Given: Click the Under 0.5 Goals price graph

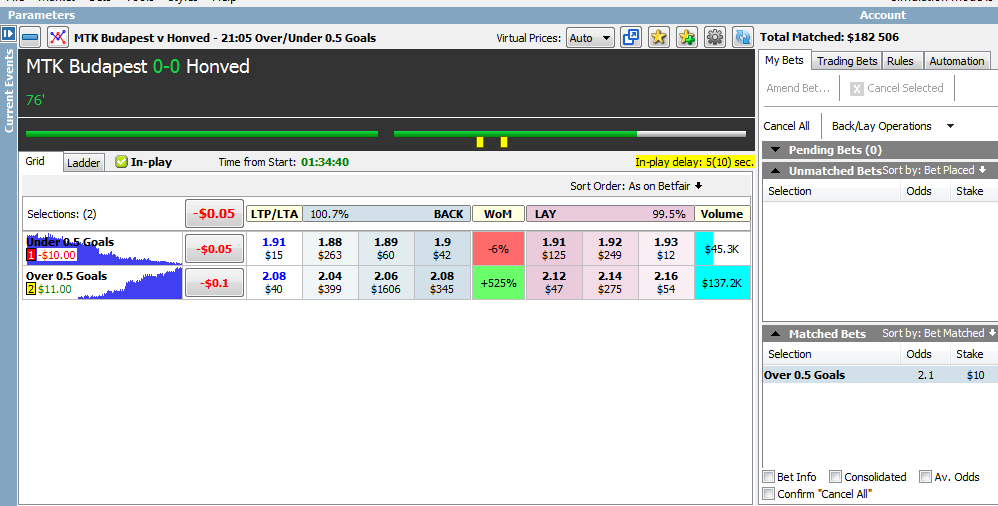Looking at the screenshot, I should (104, 249).
